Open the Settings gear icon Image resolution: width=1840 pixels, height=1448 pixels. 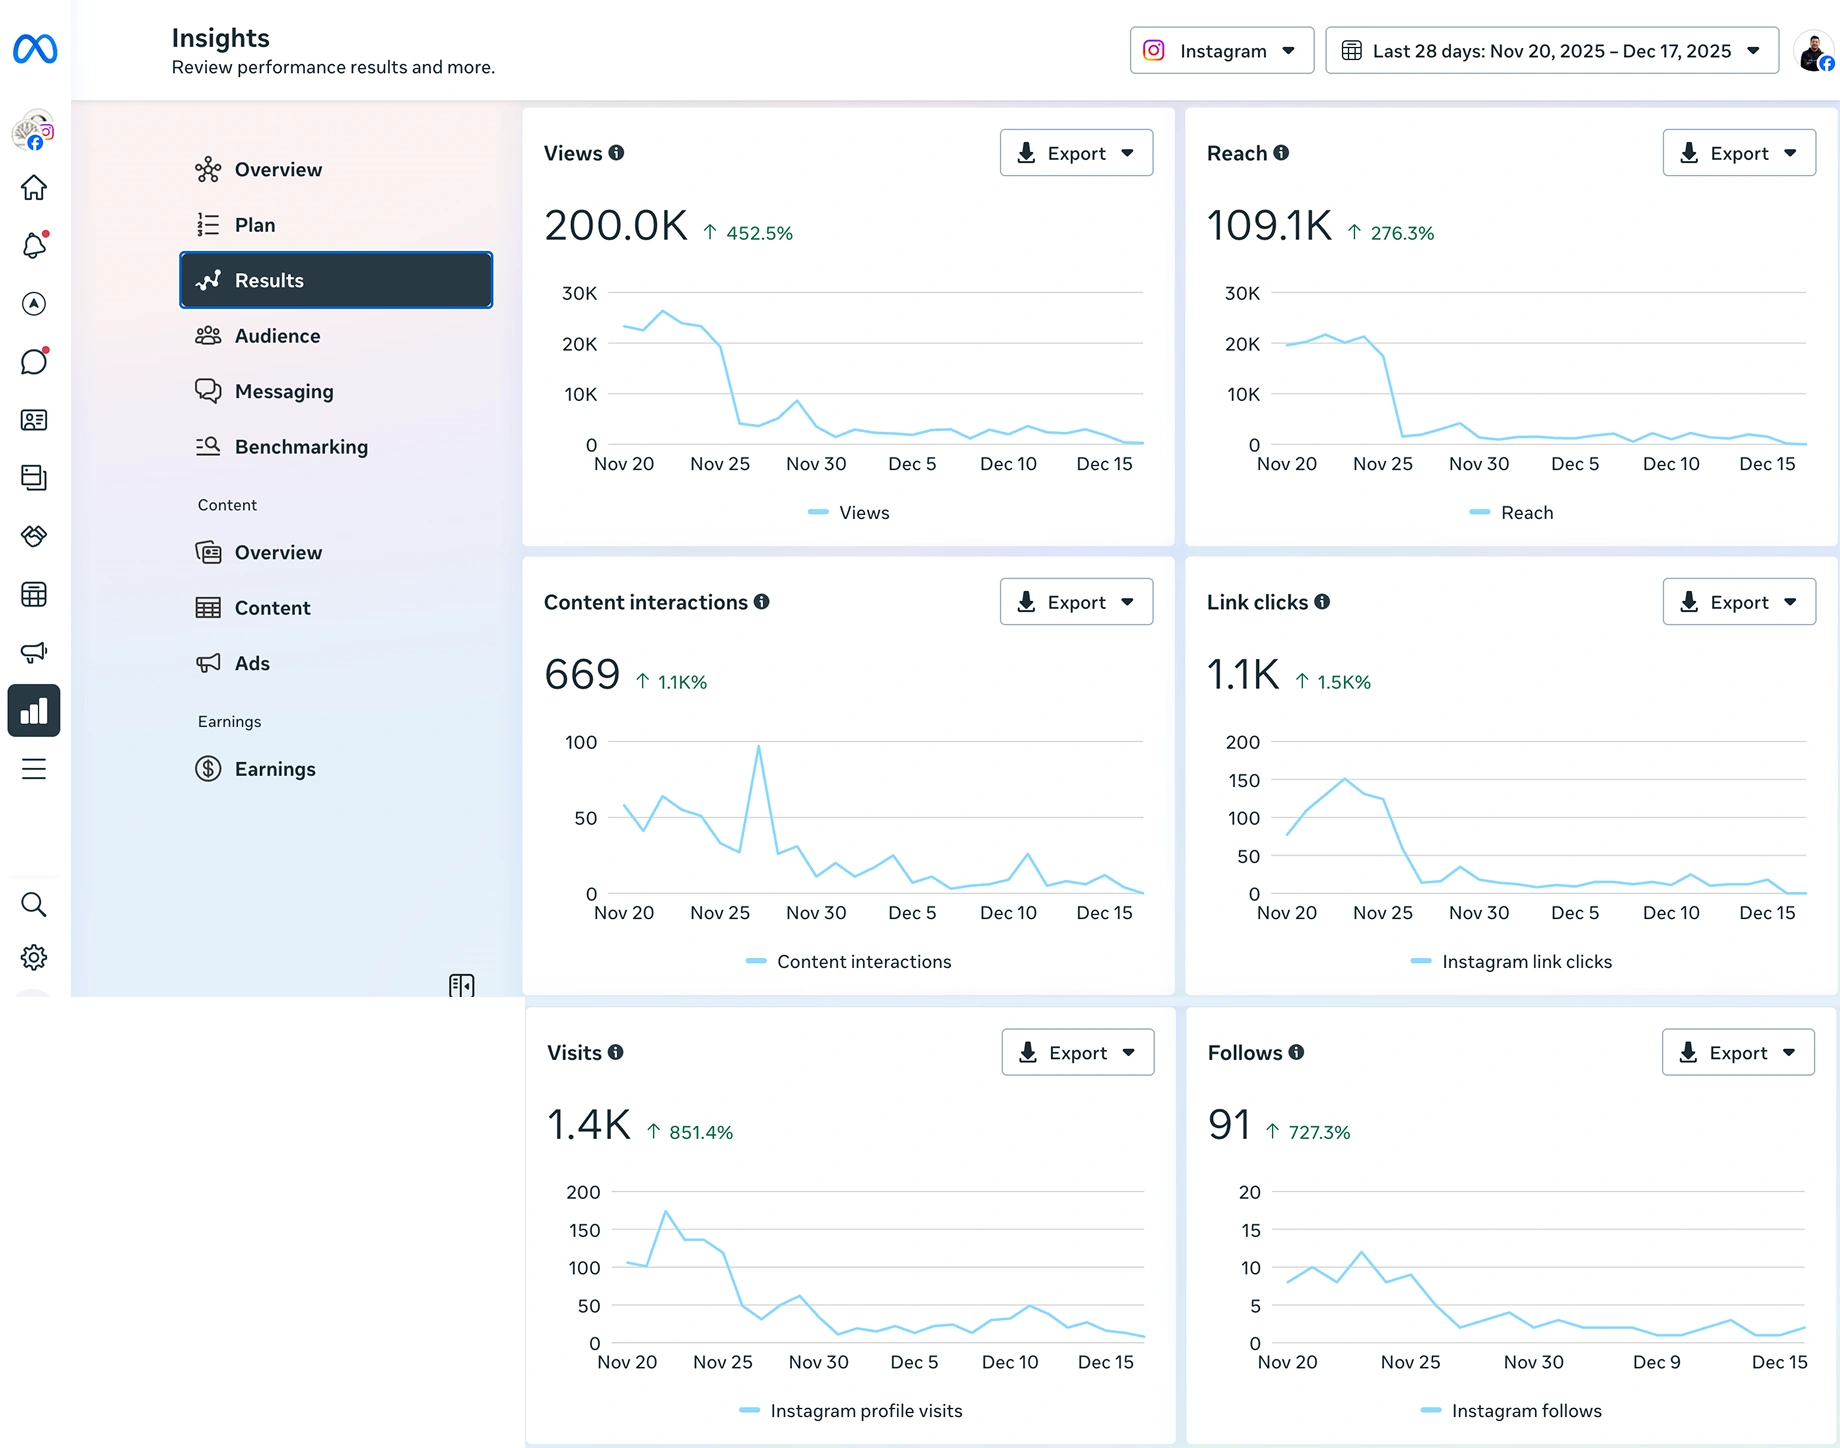coord(34,958)
